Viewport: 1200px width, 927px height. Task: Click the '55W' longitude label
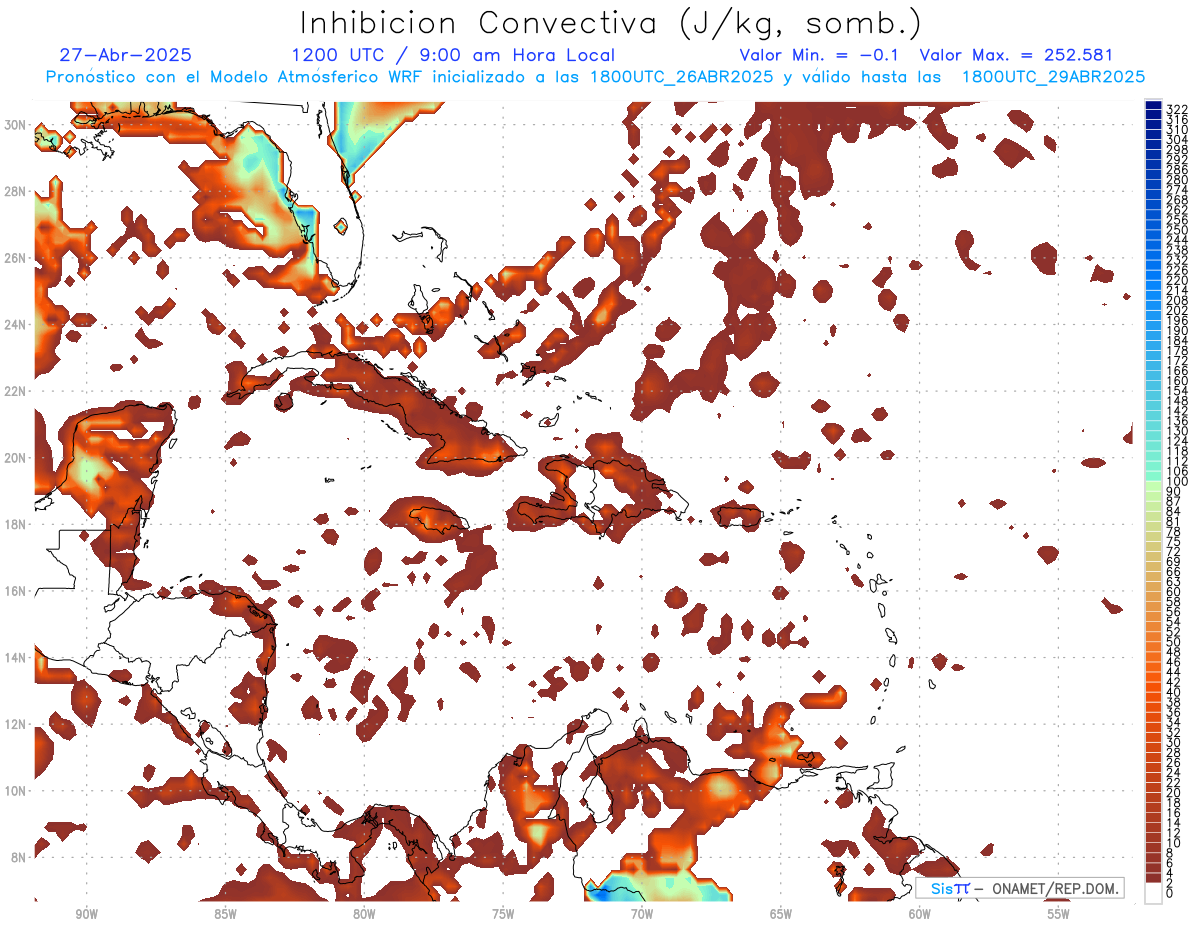[1058, 914]
